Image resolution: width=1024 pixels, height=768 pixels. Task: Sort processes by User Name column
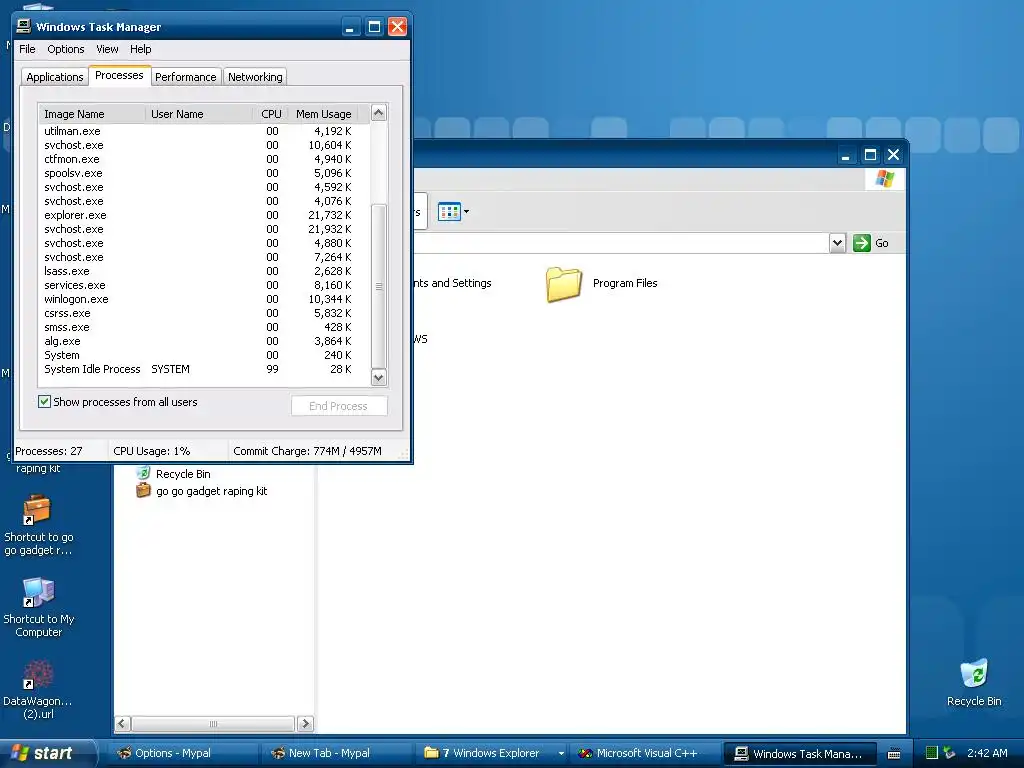tap(199, 114)
